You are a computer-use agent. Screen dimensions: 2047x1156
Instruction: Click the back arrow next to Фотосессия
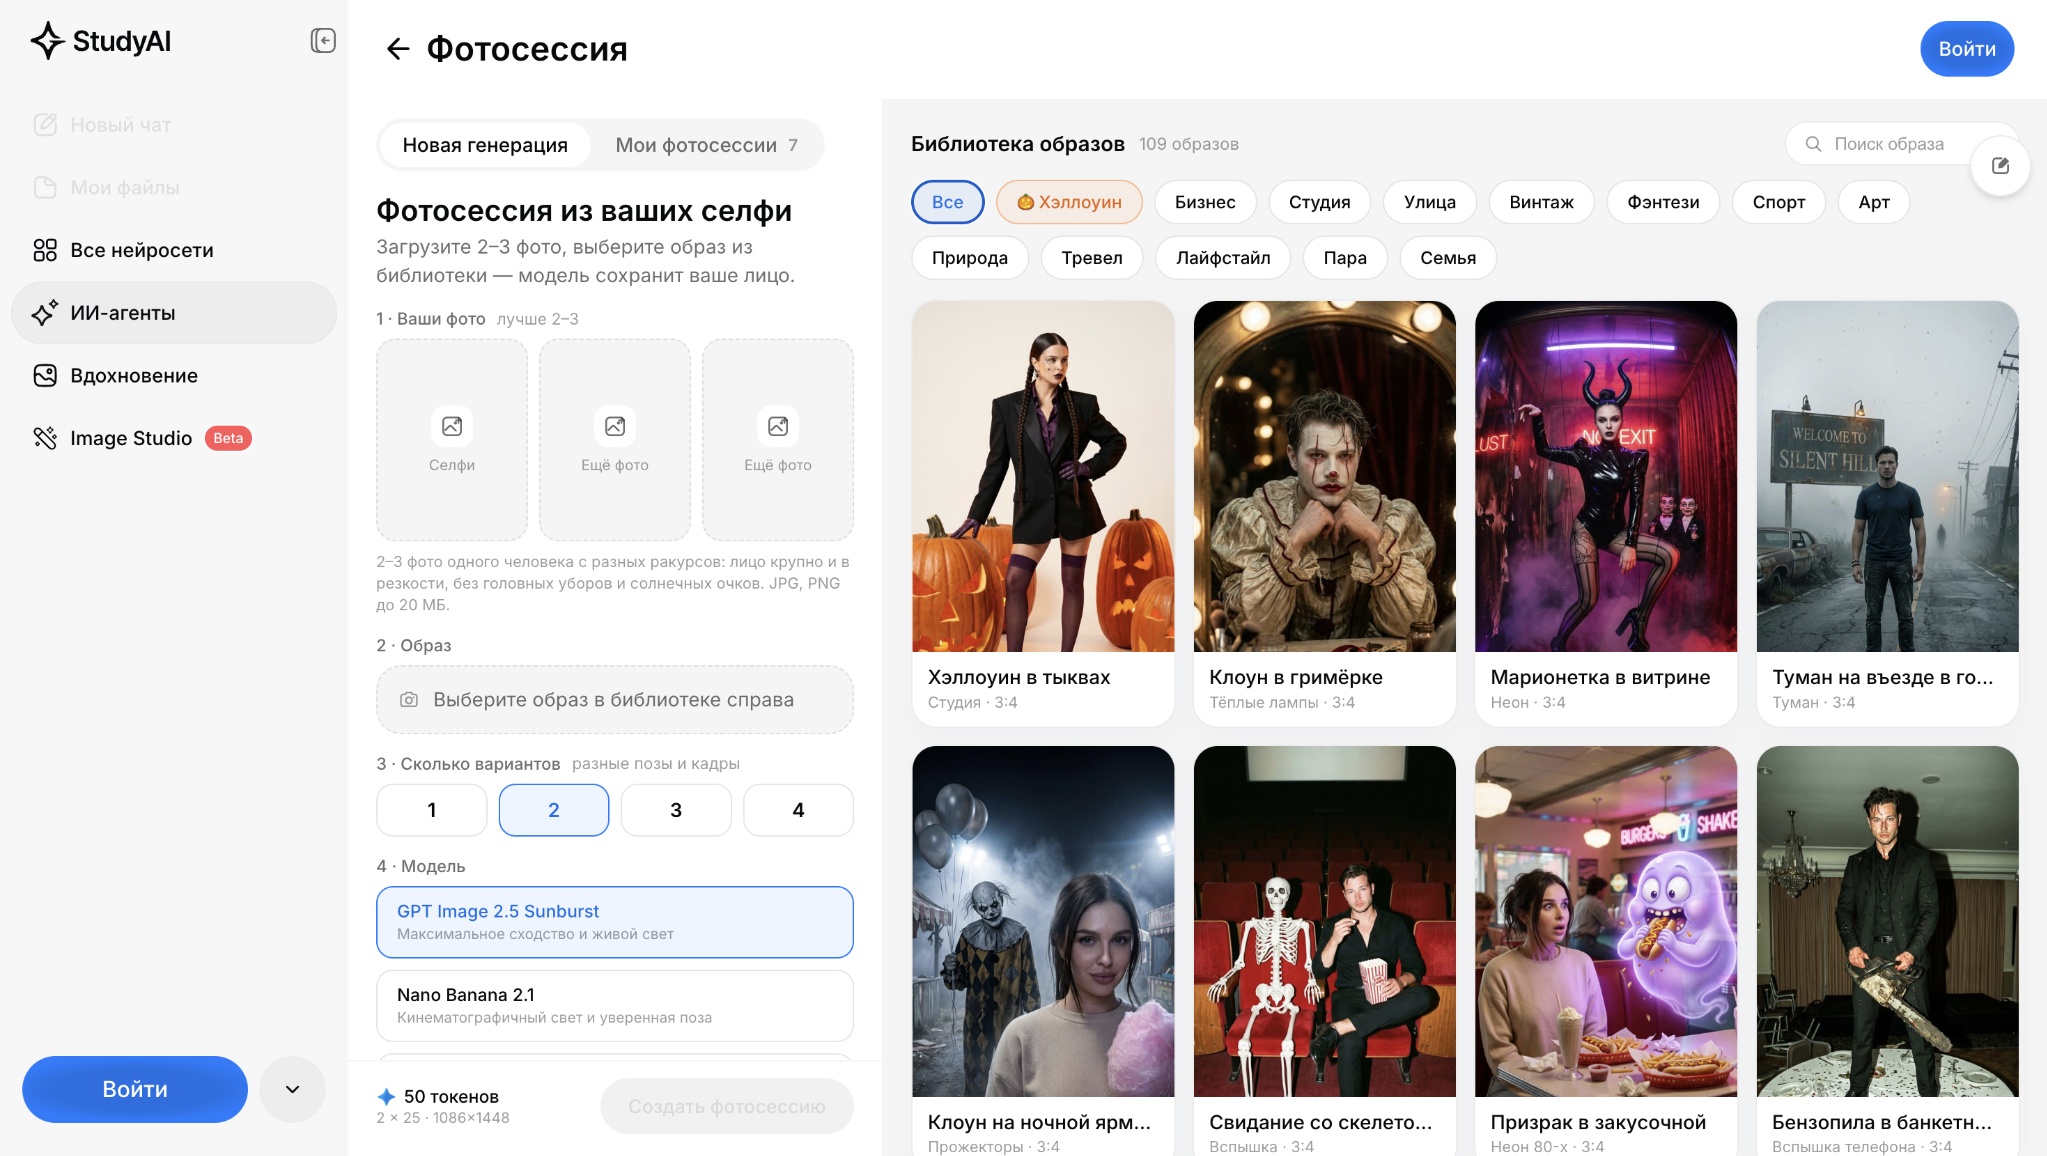[398, 49]
